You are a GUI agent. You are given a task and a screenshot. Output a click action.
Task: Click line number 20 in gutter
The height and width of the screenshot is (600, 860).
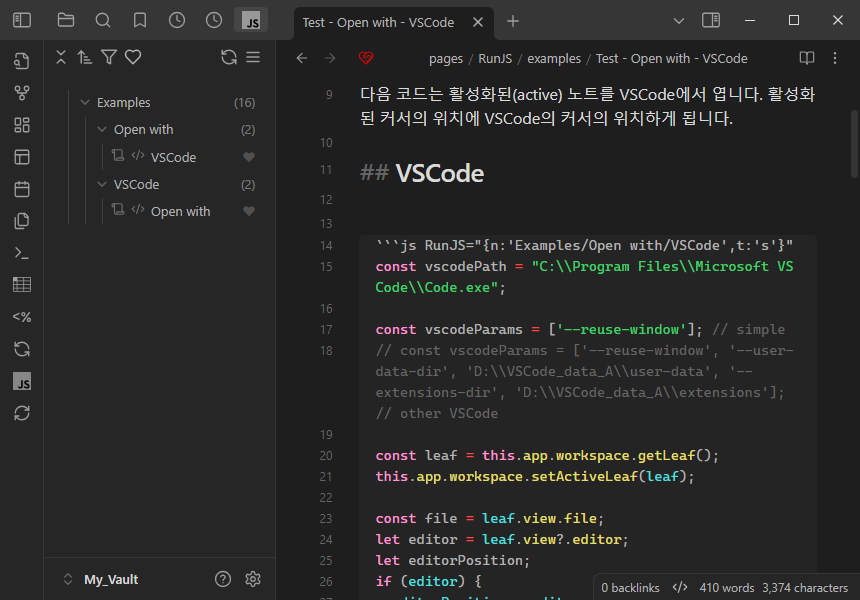(326, 456)
